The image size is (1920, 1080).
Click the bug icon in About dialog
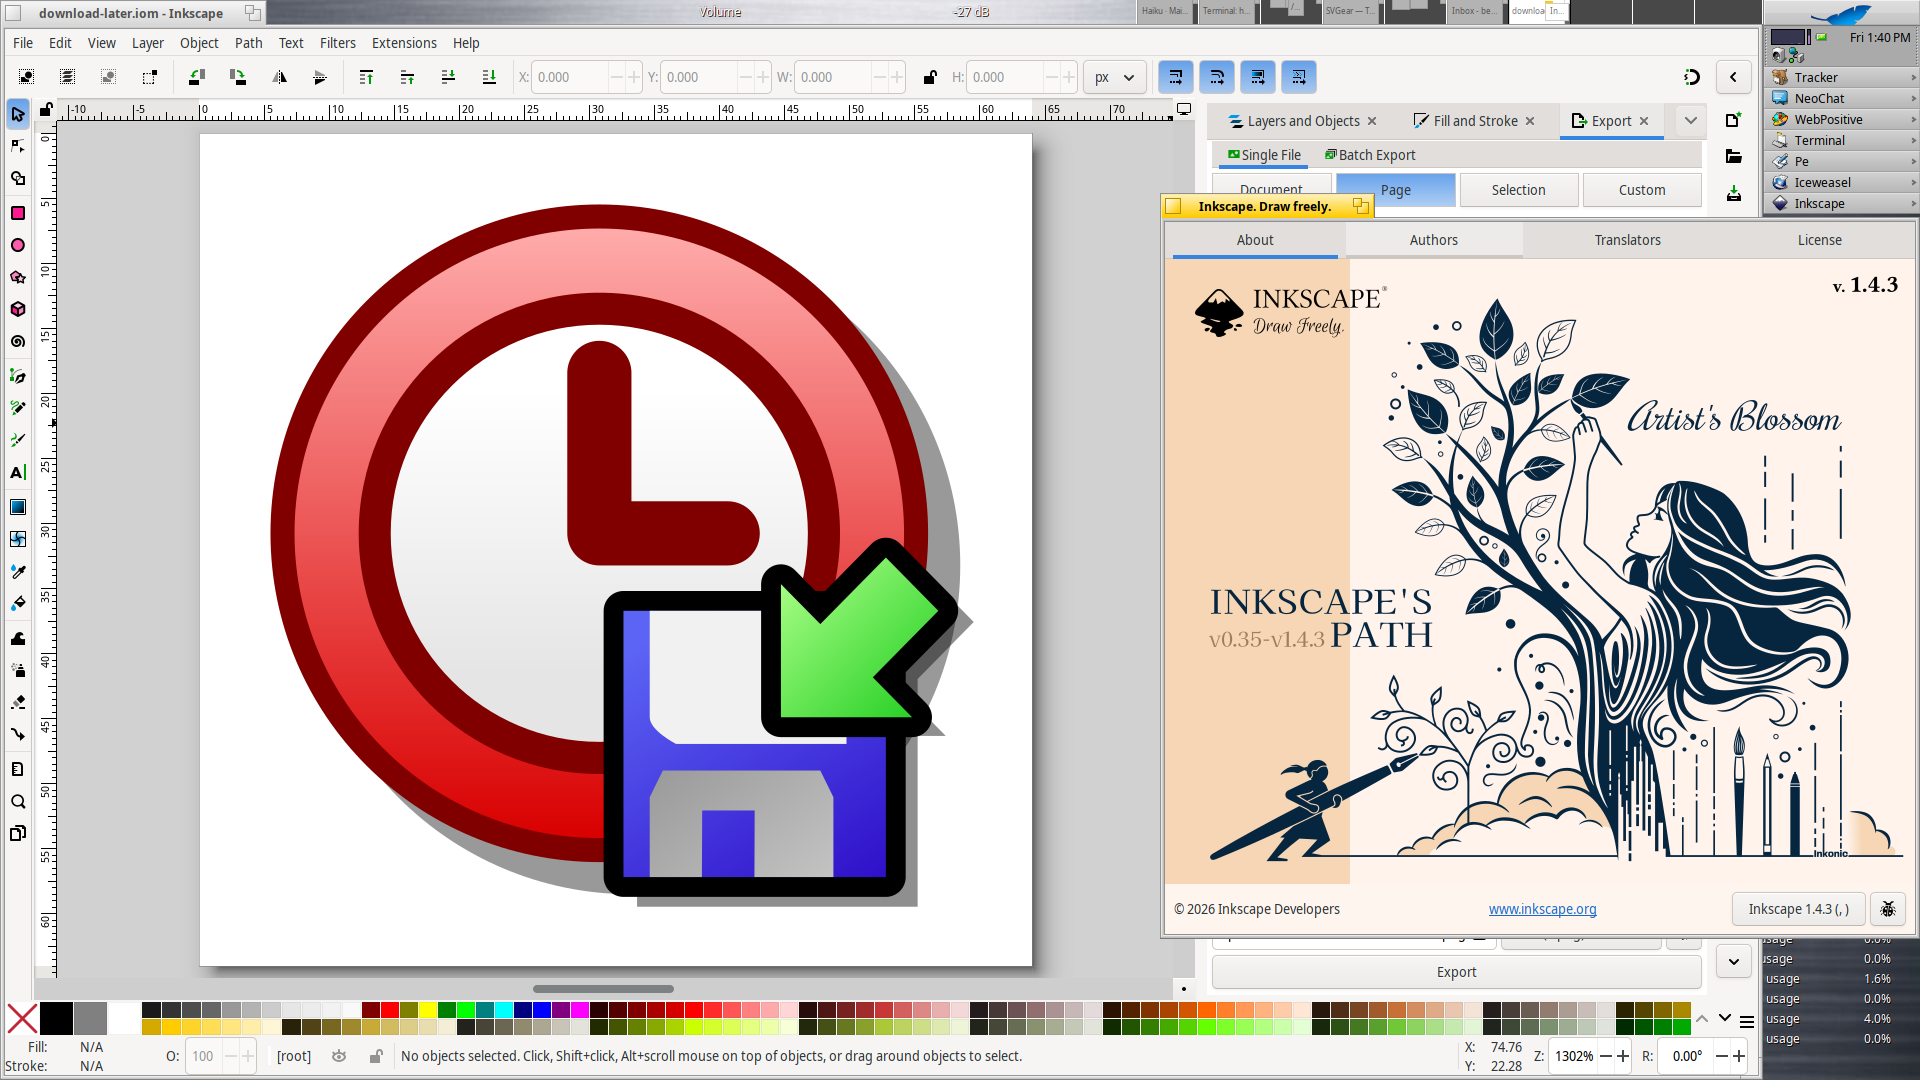[x=1888, y=909]
